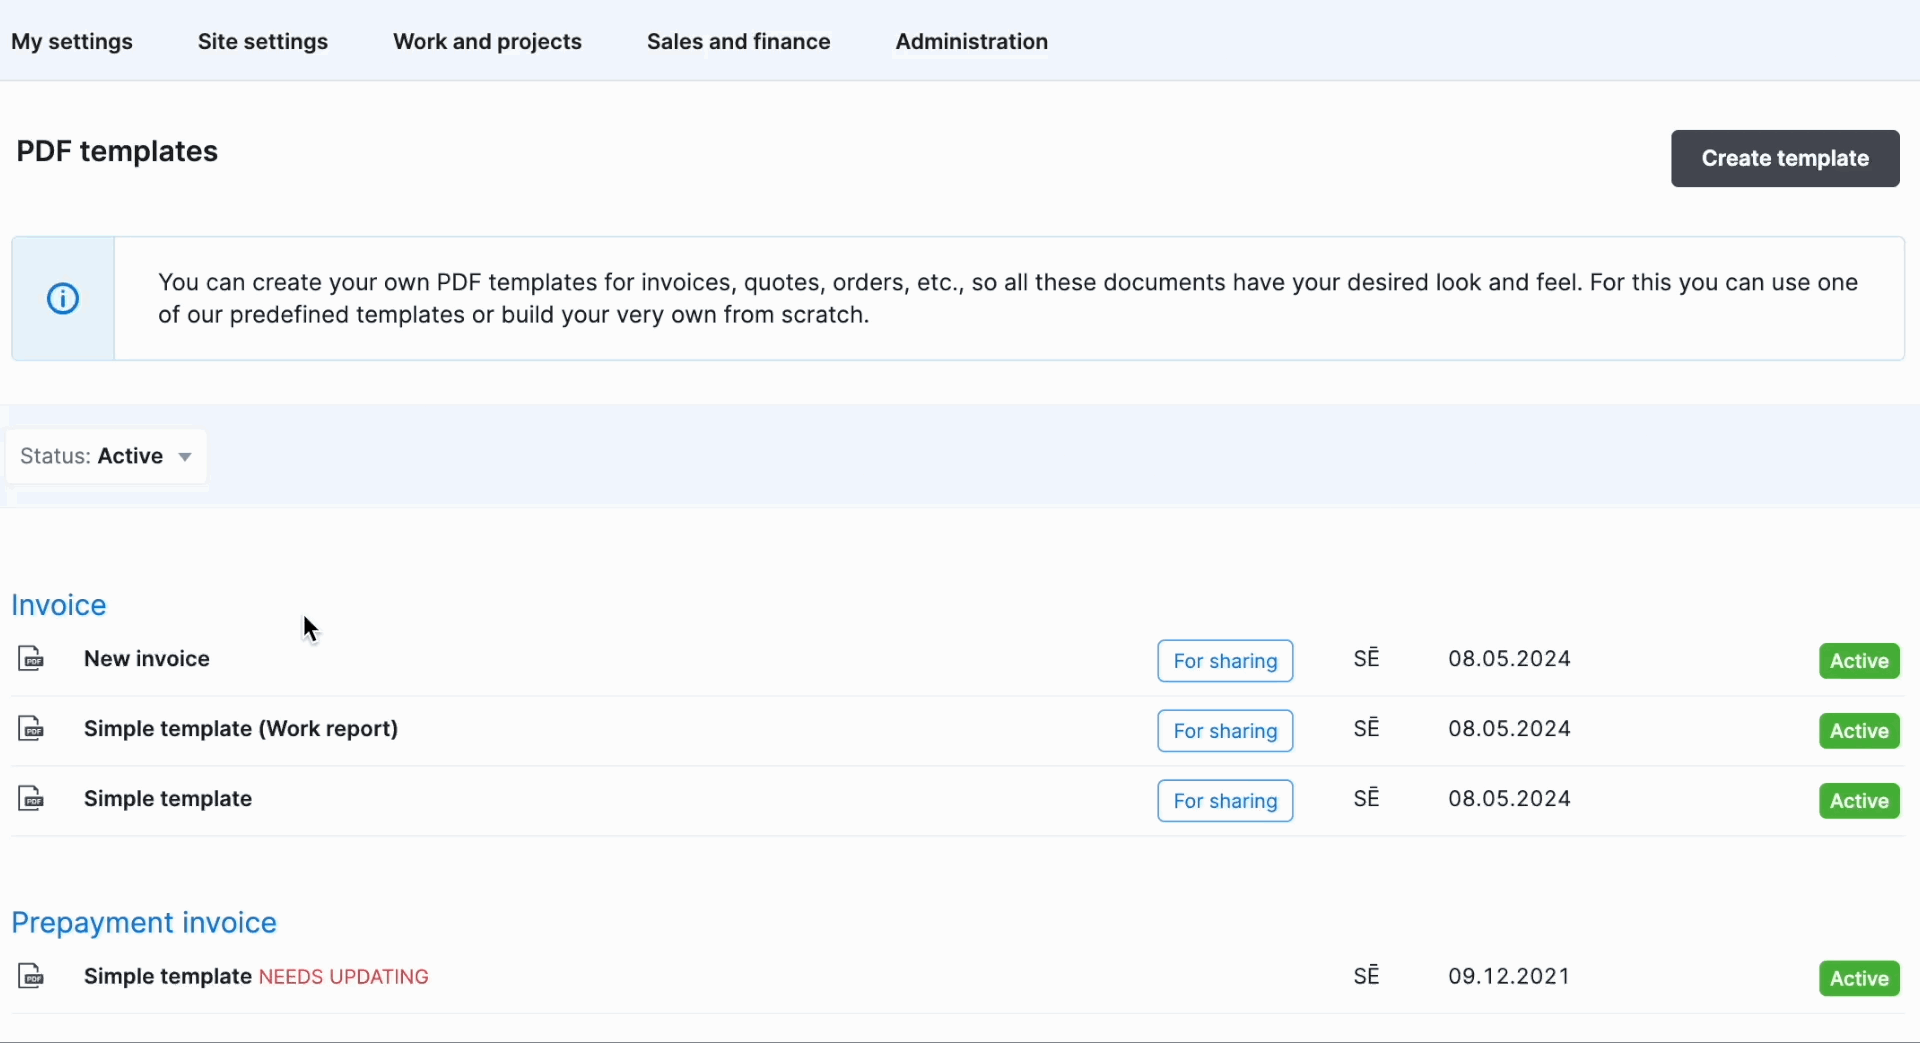Screen dimensions: 1920x1043
Task: Click the PDF icon beside Simple template (Work report)
Action: [x=31, y=729]
